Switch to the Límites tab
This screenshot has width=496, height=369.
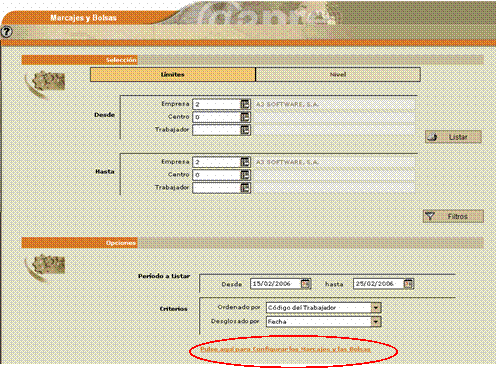coord(173,75)
